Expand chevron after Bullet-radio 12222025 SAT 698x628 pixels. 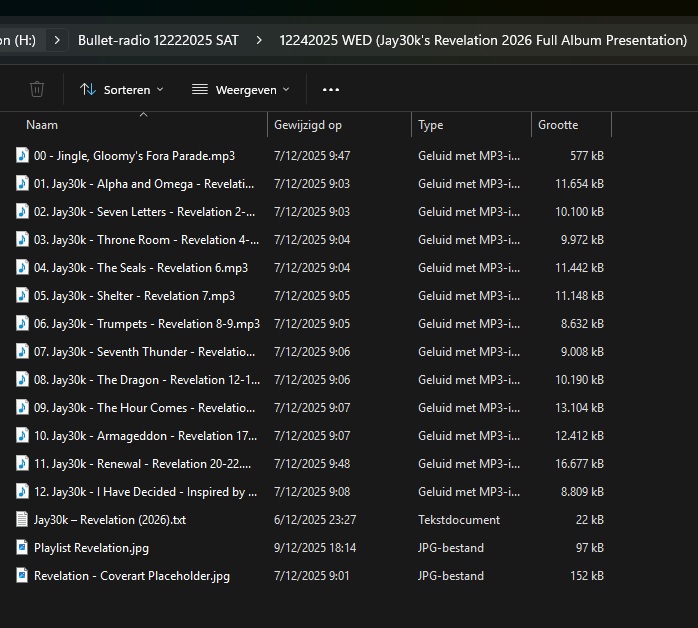tap(259, 41)
